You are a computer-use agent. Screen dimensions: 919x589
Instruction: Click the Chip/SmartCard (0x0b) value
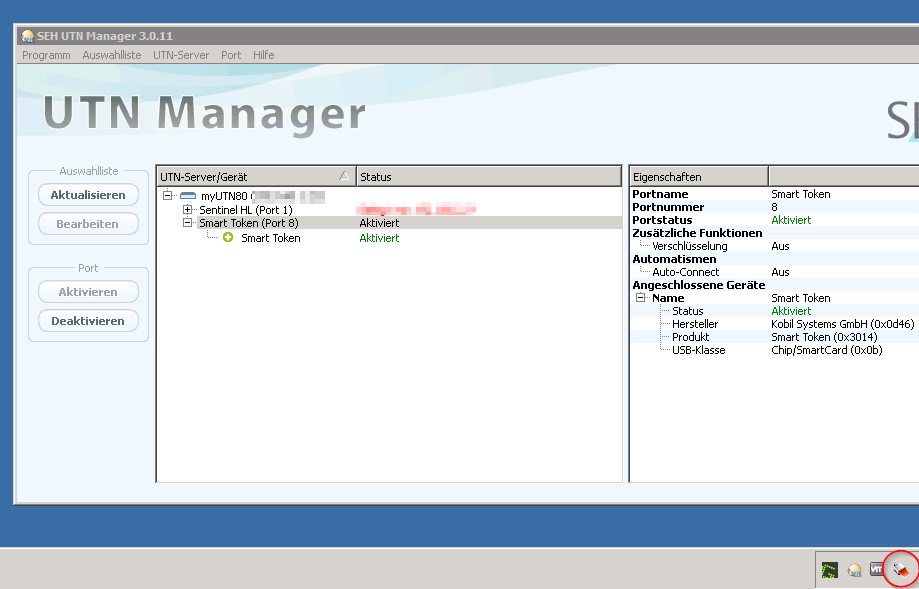pyautogui.click(x=826, y=350)
